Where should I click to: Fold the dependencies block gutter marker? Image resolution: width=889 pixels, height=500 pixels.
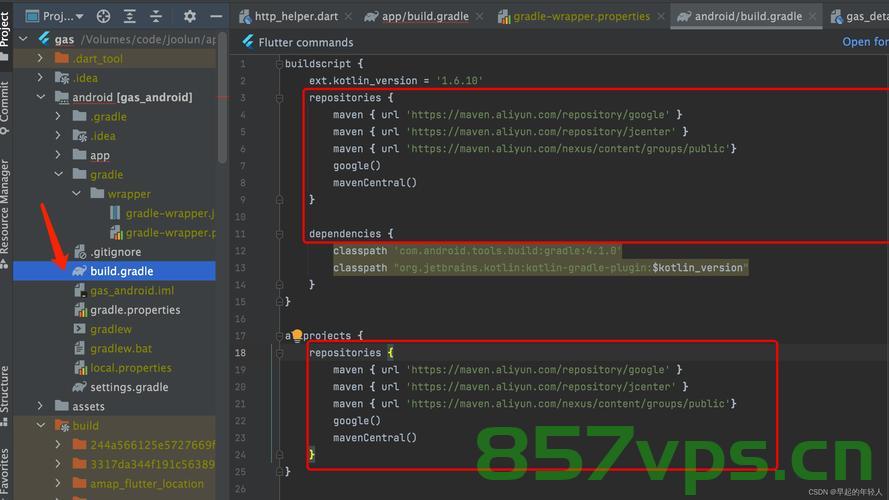279,234
